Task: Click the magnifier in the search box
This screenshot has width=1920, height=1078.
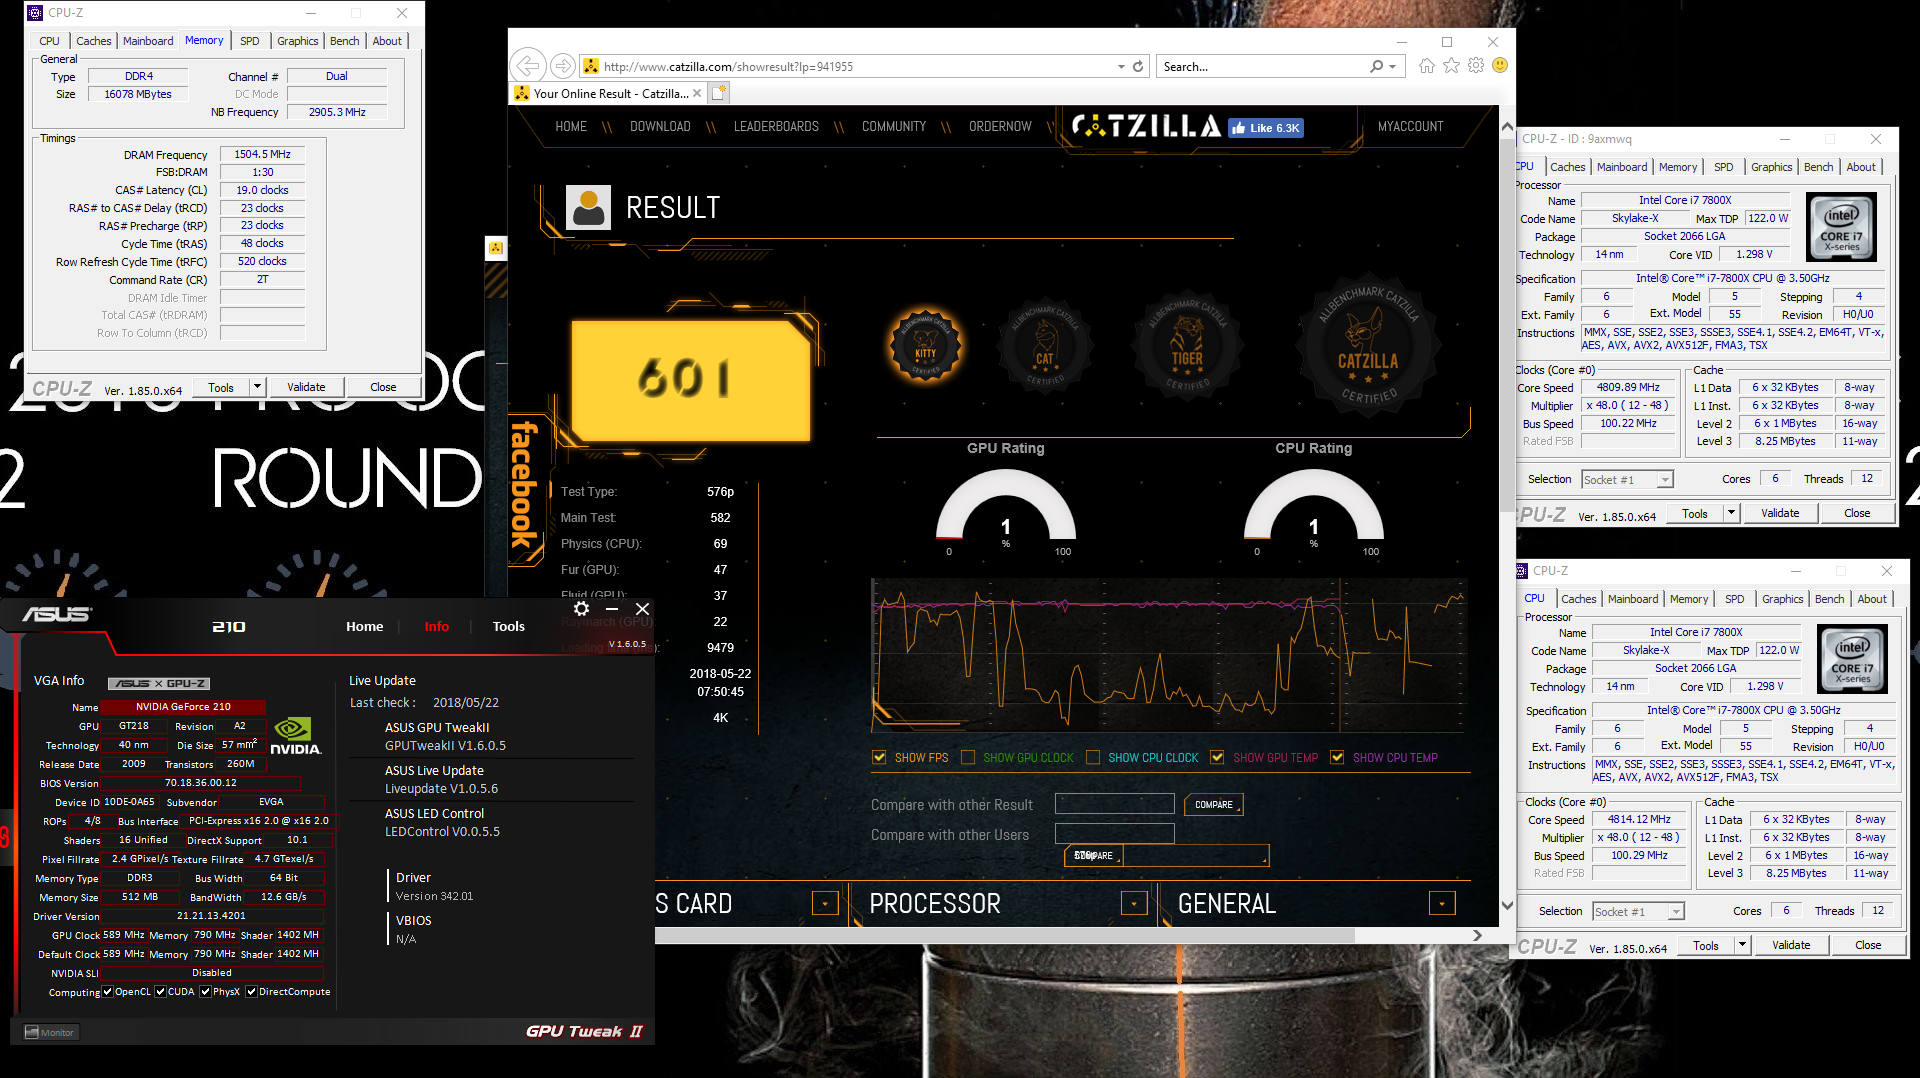Action: click(x=1377, y=66)
